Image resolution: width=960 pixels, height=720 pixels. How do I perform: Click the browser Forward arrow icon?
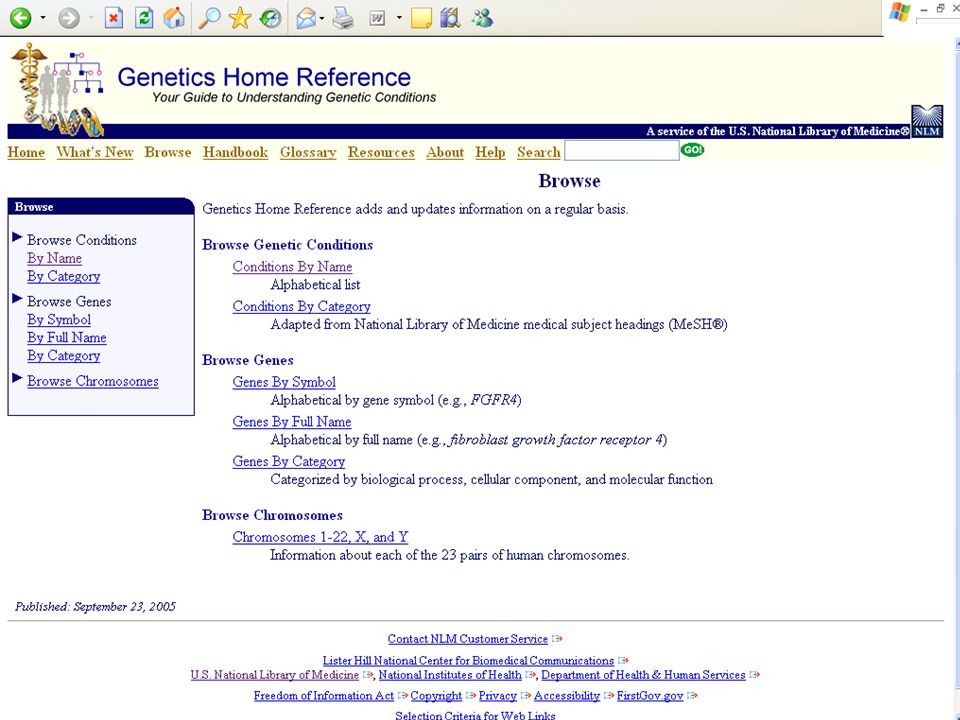click(x=69, y=18)
